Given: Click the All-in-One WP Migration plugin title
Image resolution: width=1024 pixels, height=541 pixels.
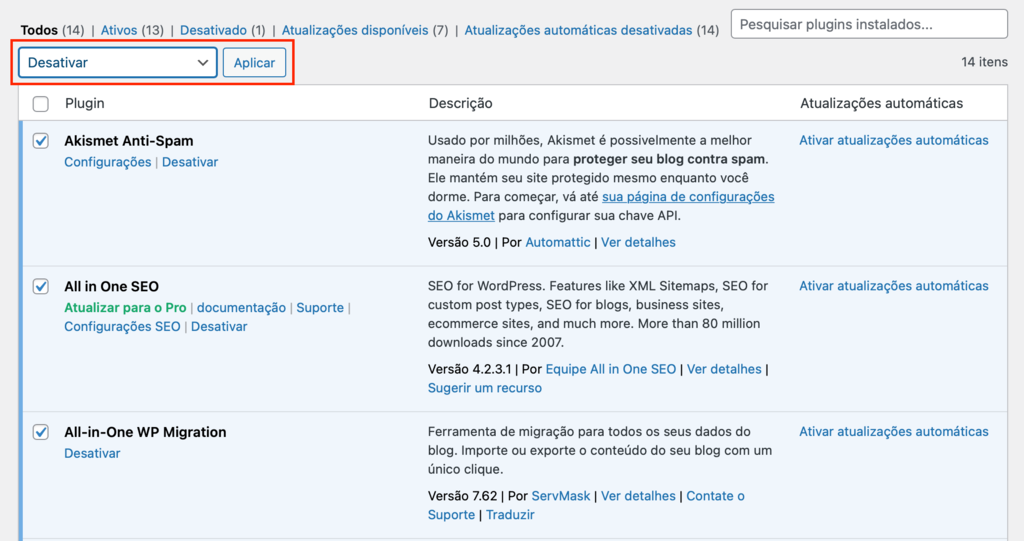Looking at the screenshot, I should pyautogui.click(x=145, y=432).
